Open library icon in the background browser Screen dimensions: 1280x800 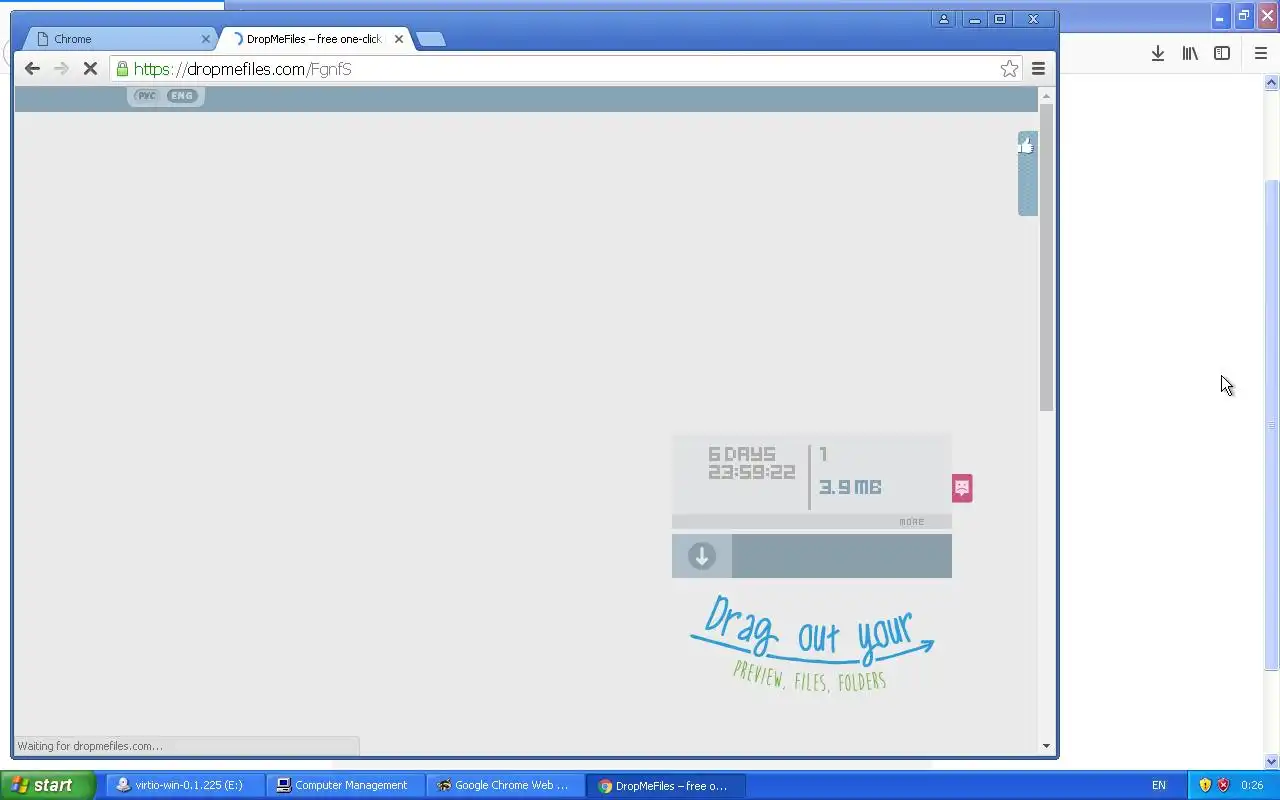click(1190, 53)
